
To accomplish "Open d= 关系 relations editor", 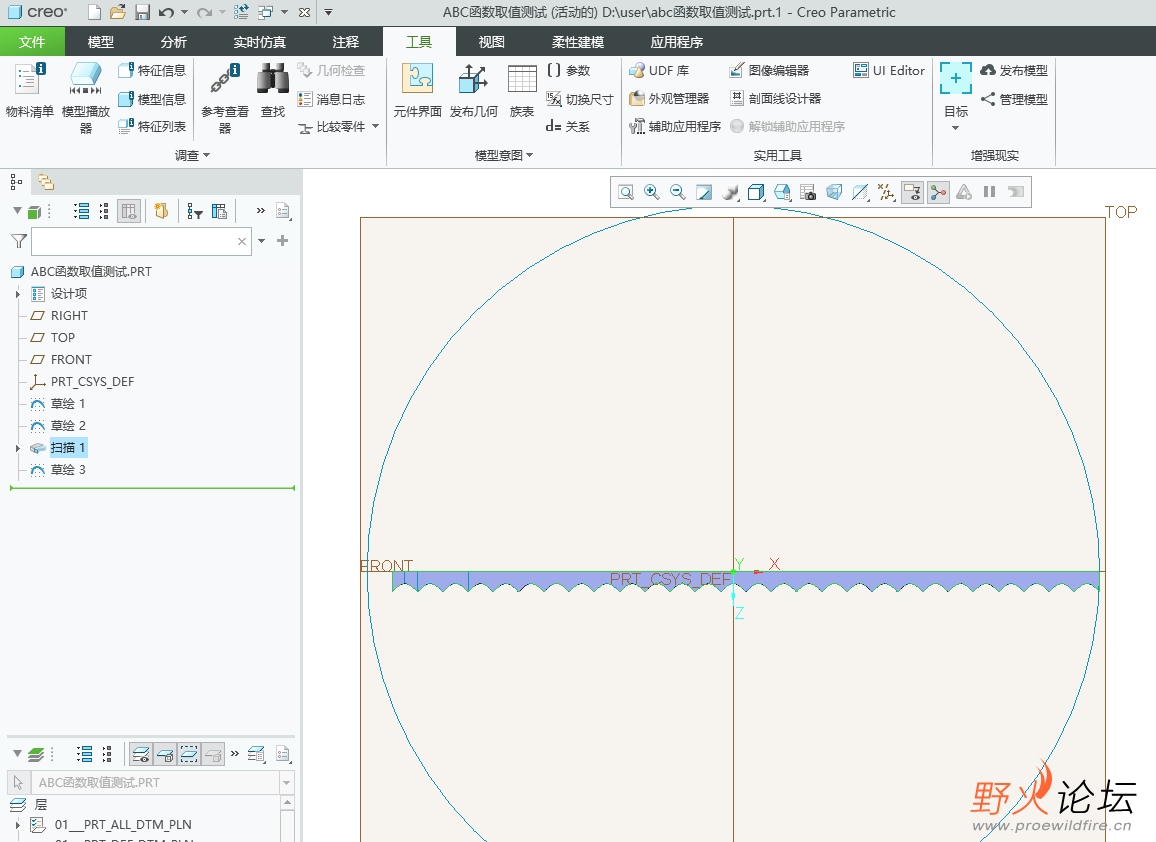I will [568, 126].
